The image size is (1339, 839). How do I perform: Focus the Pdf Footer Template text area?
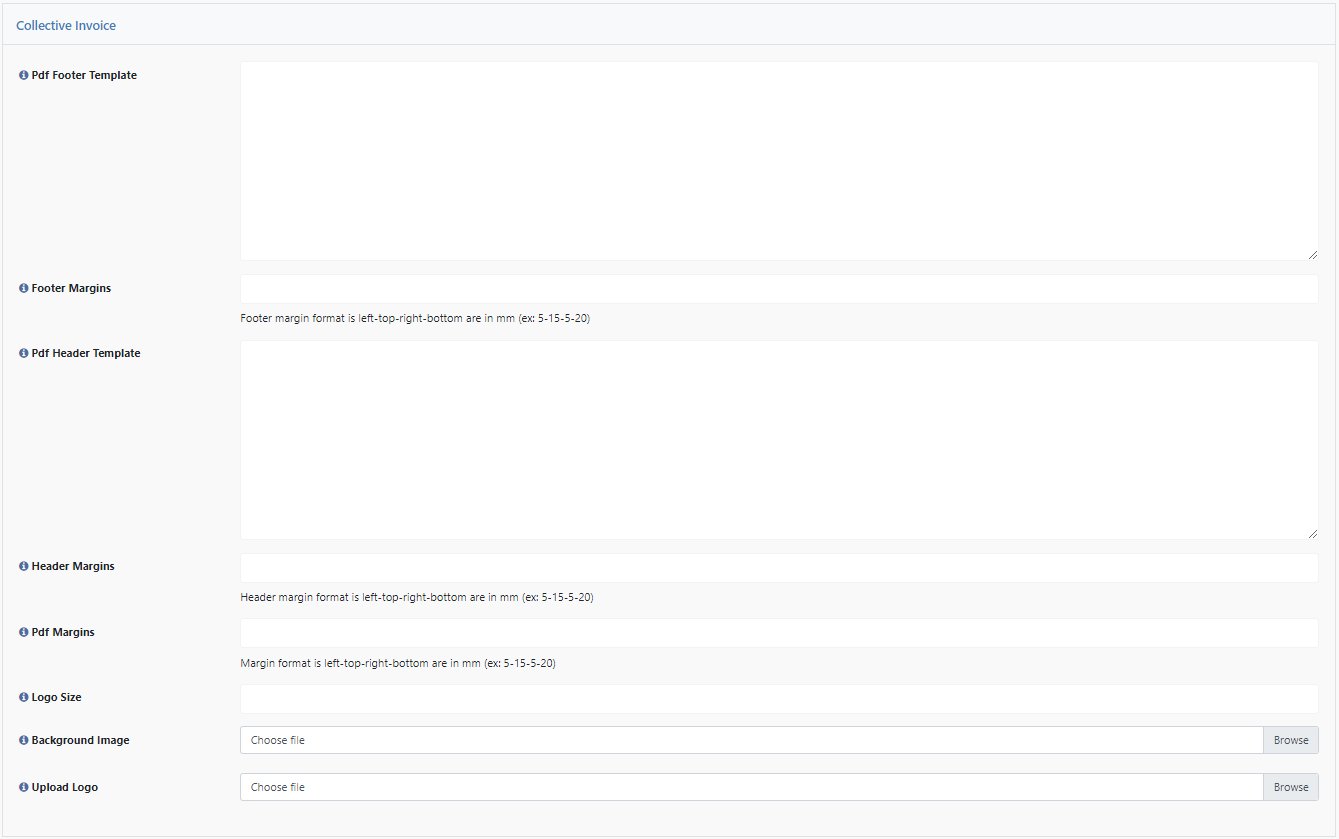coord(779,161)
